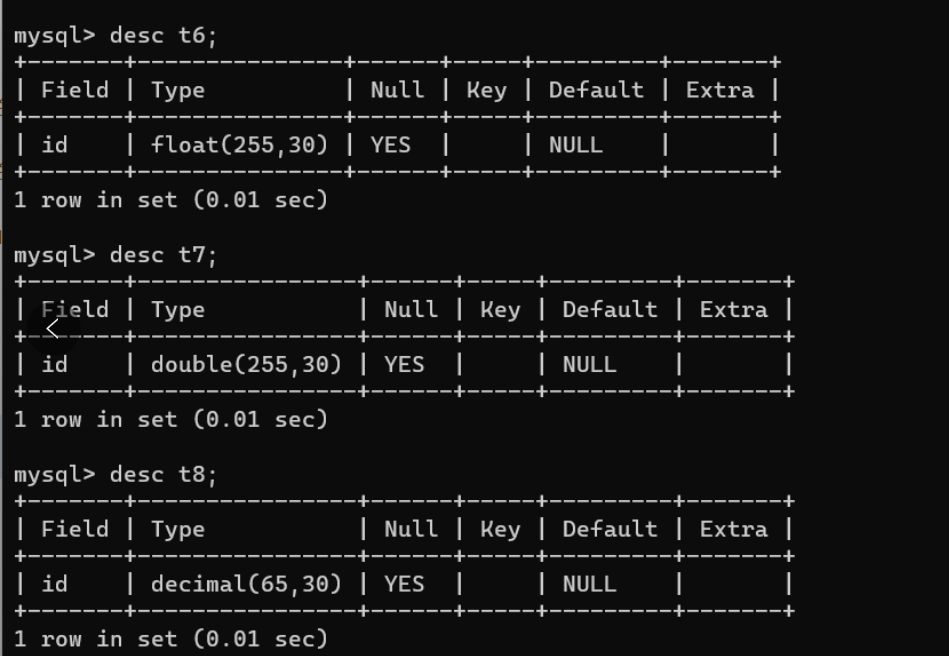The width and height of the screenshot is (950, 656).
Task: Click the Extra header in t8 table
Action: 733,529
